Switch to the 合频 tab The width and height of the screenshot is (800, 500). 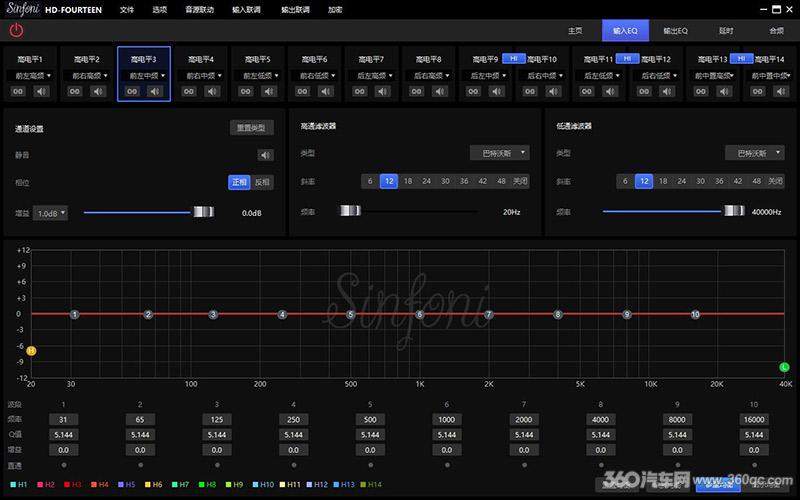pyautogui.click(x=777, y=31)
